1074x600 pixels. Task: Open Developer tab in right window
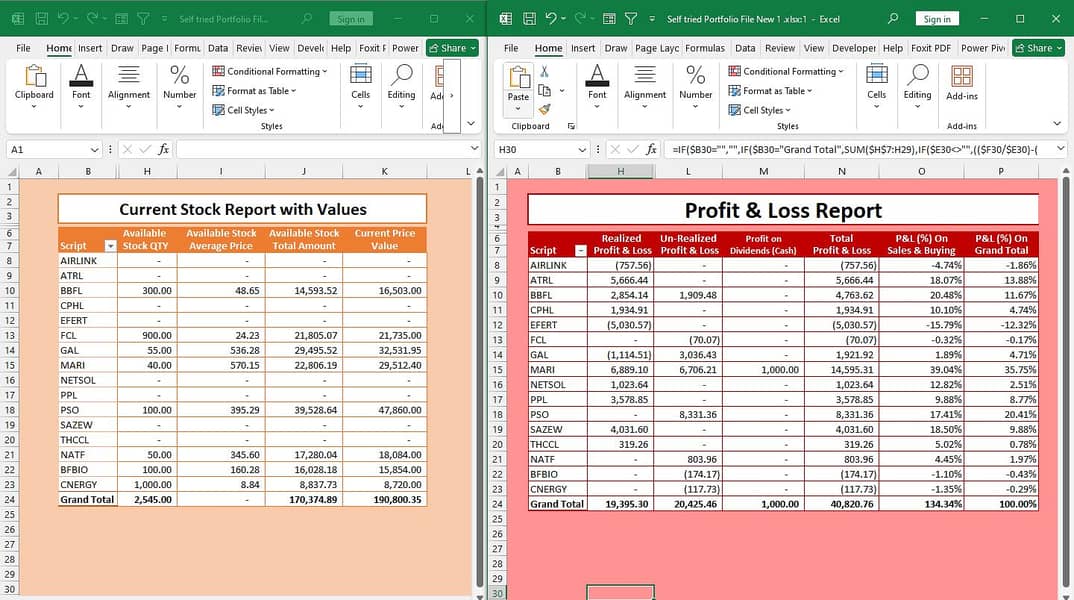coord(853,48)
